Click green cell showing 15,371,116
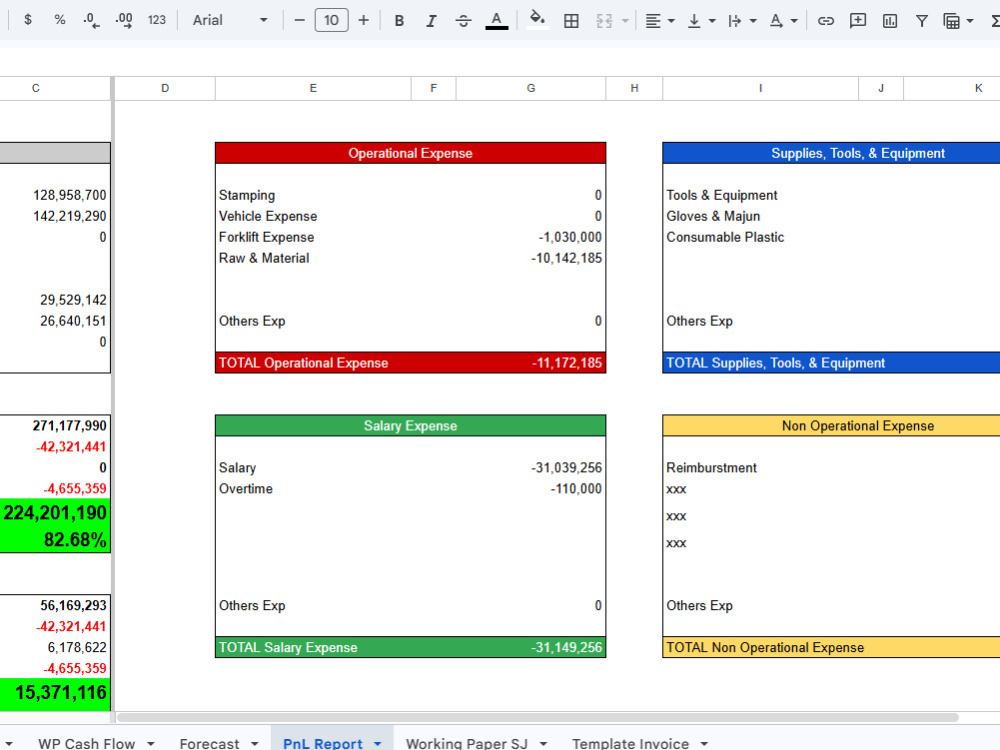This screenshot has height=750, width=1000. [55, 693]
